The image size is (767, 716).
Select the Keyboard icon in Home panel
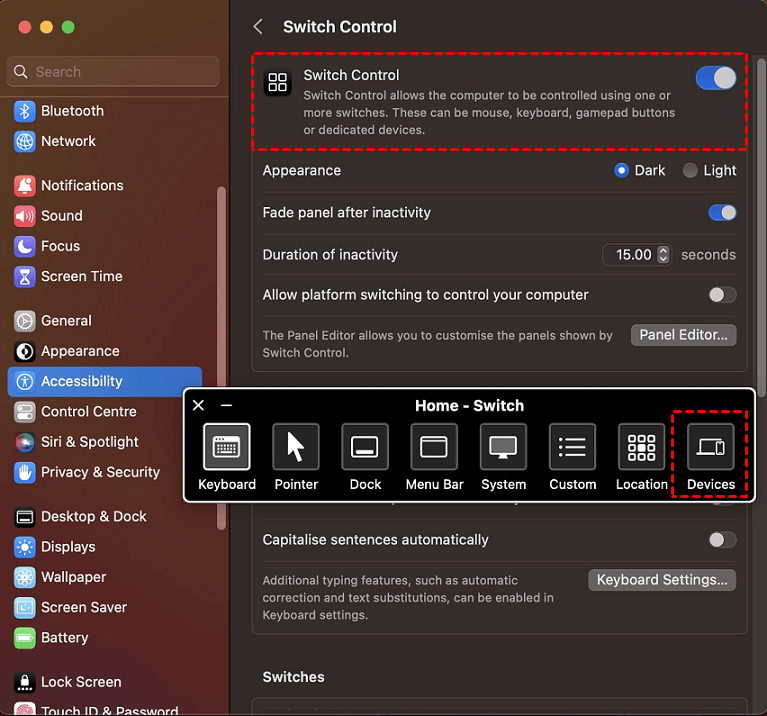[226, 447]
